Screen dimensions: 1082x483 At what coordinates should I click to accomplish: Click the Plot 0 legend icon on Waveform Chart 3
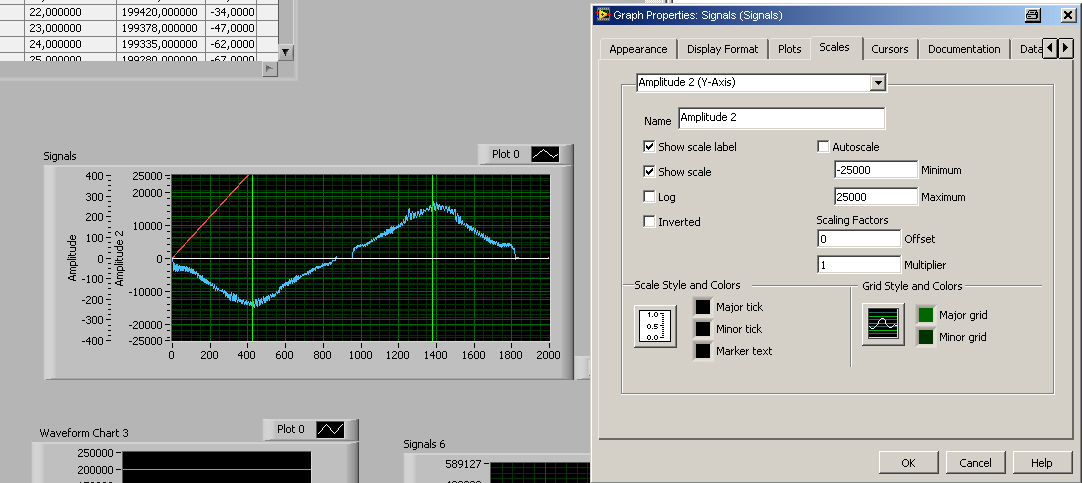330,429
